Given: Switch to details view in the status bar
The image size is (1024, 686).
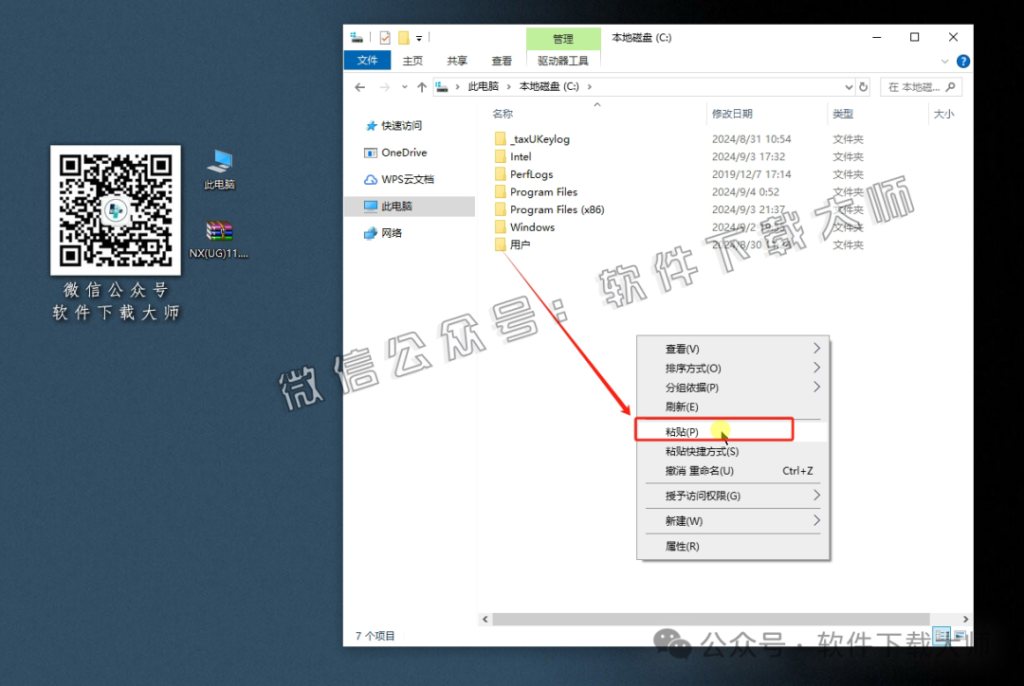Looking at the screenshot, I should click(x=941, y=635).
